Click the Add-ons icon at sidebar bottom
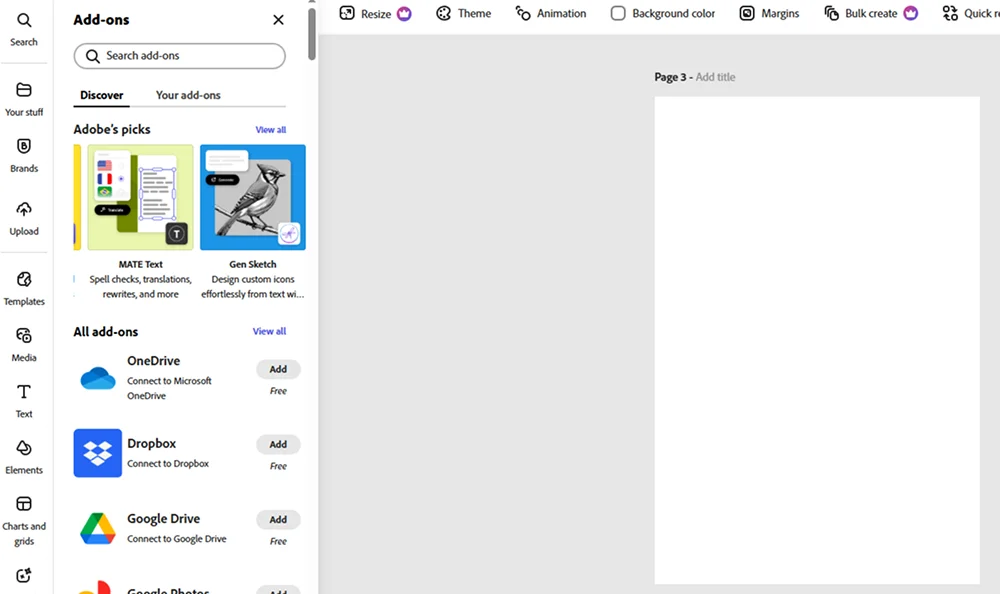Image resolution: width=1000 pixels, height=594 pixels. pyautogui.click(x=24, y=575)
